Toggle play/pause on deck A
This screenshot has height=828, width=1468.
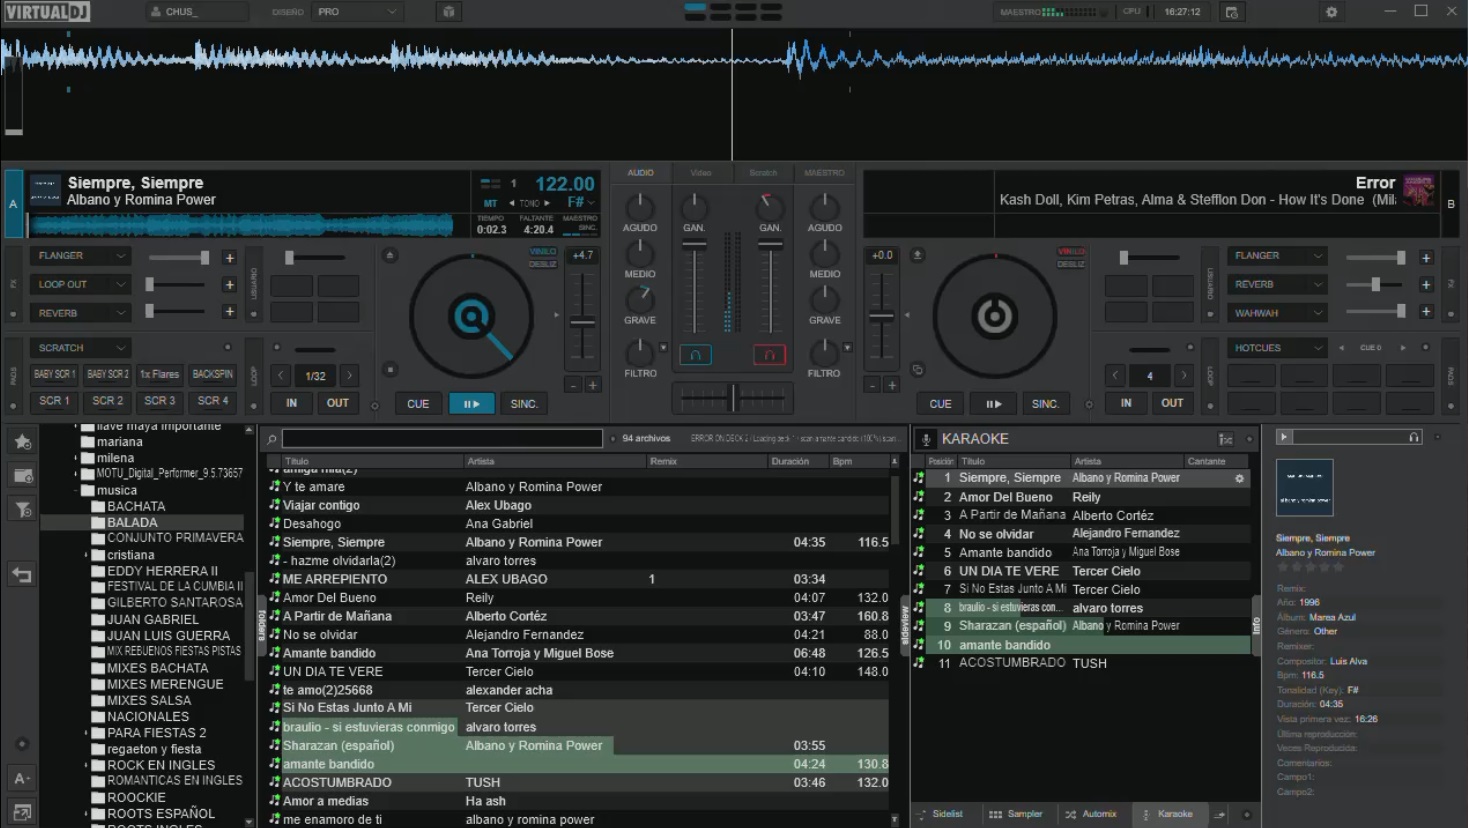tap(471, 404)
